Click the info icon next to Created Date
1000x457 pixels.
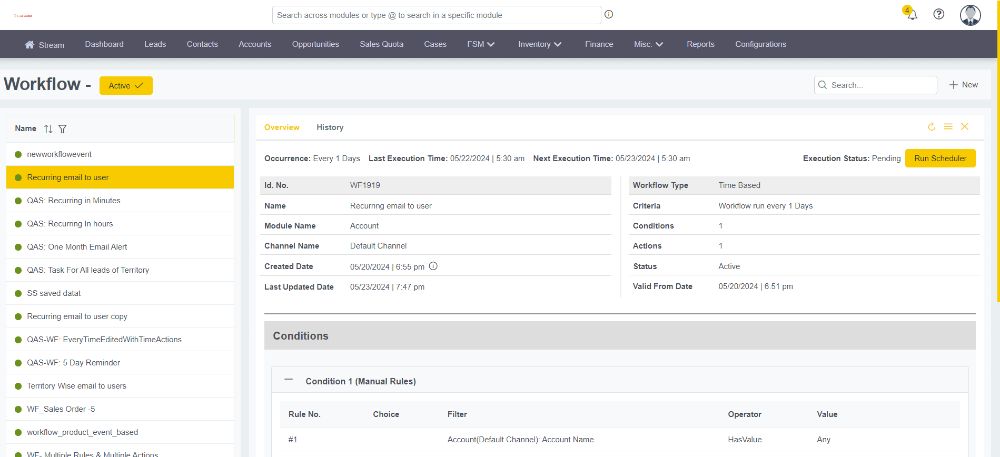click(x=433, y=266)
